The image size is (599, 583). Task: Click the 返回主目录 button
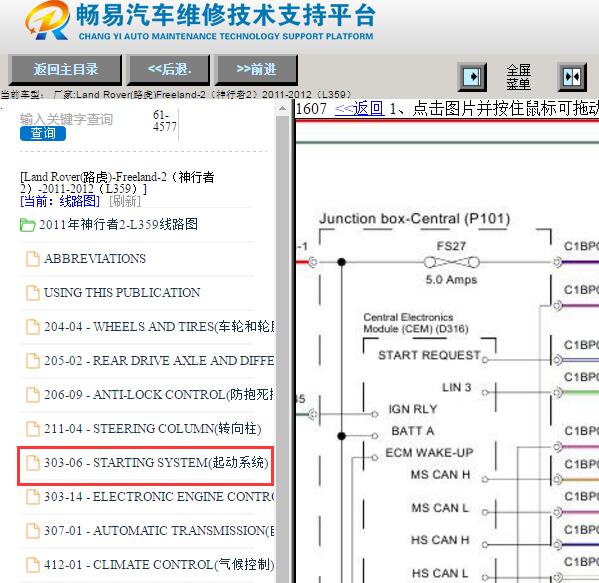(x=65, y=70)
